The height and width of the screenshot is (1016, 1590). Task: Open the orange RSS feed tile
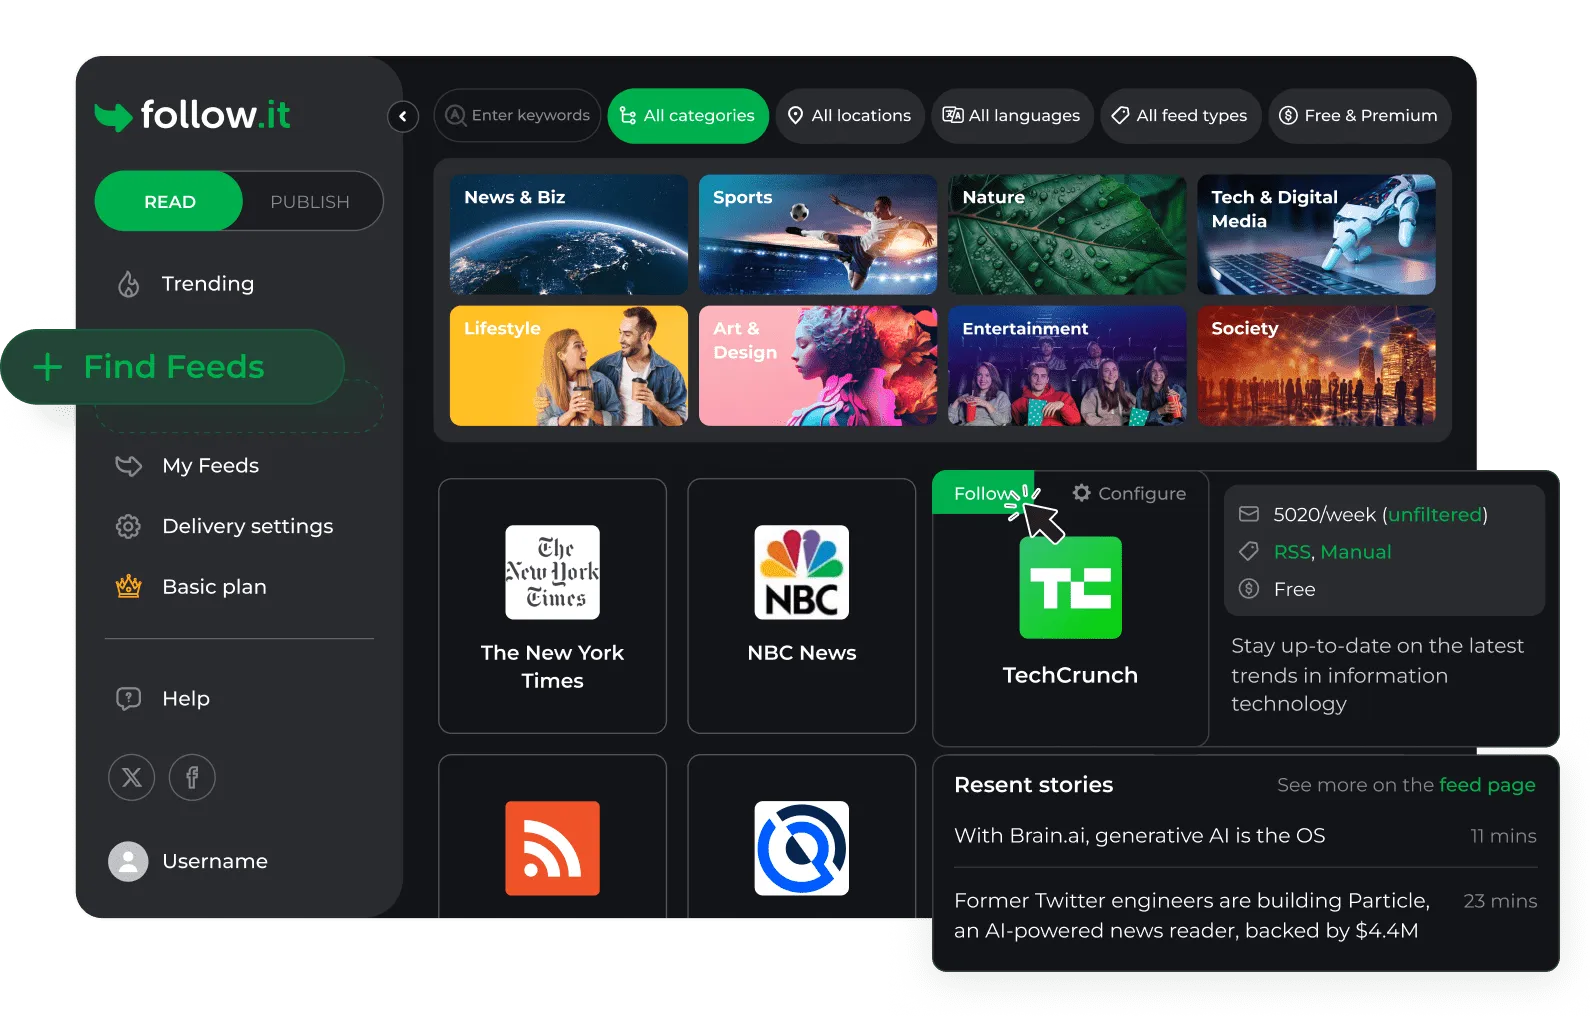pos(552,848)
